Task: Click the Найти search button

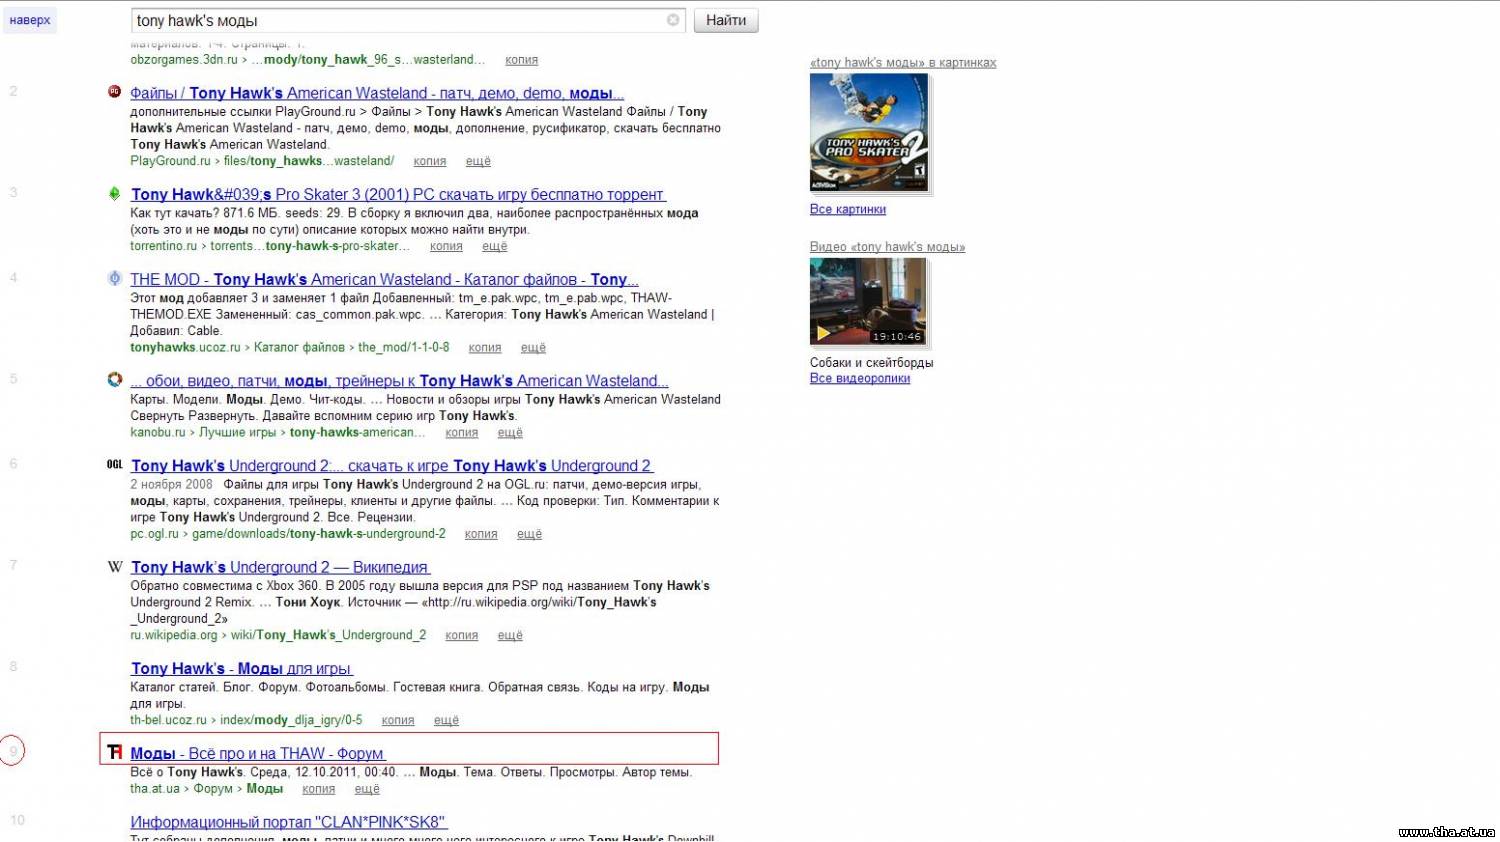Action: pyautogui.click(x=726, y=20)
